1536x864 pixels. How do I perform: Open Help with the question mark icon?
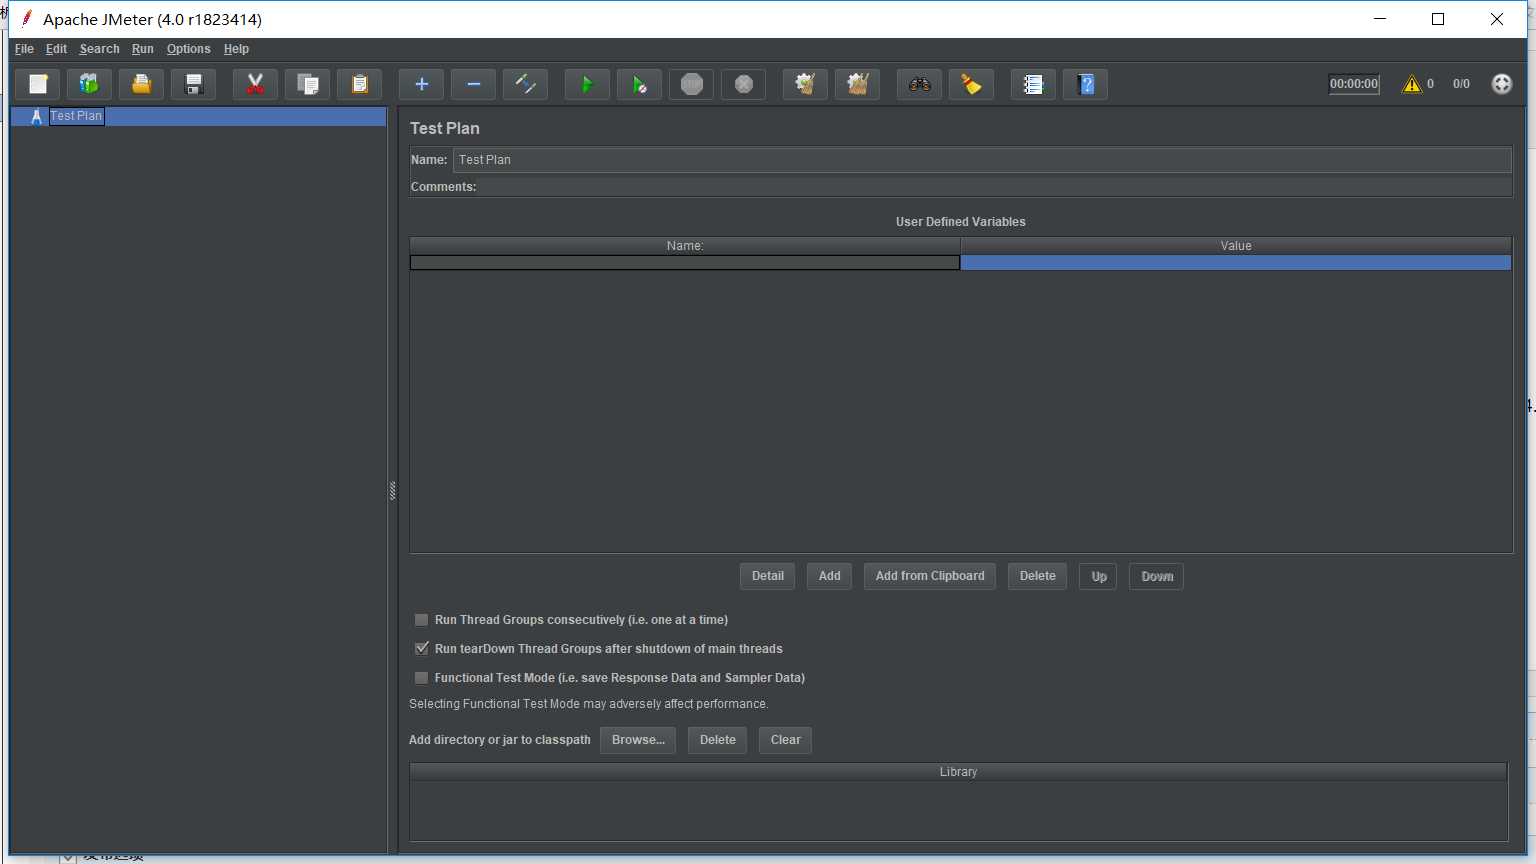pos(1085,85)
